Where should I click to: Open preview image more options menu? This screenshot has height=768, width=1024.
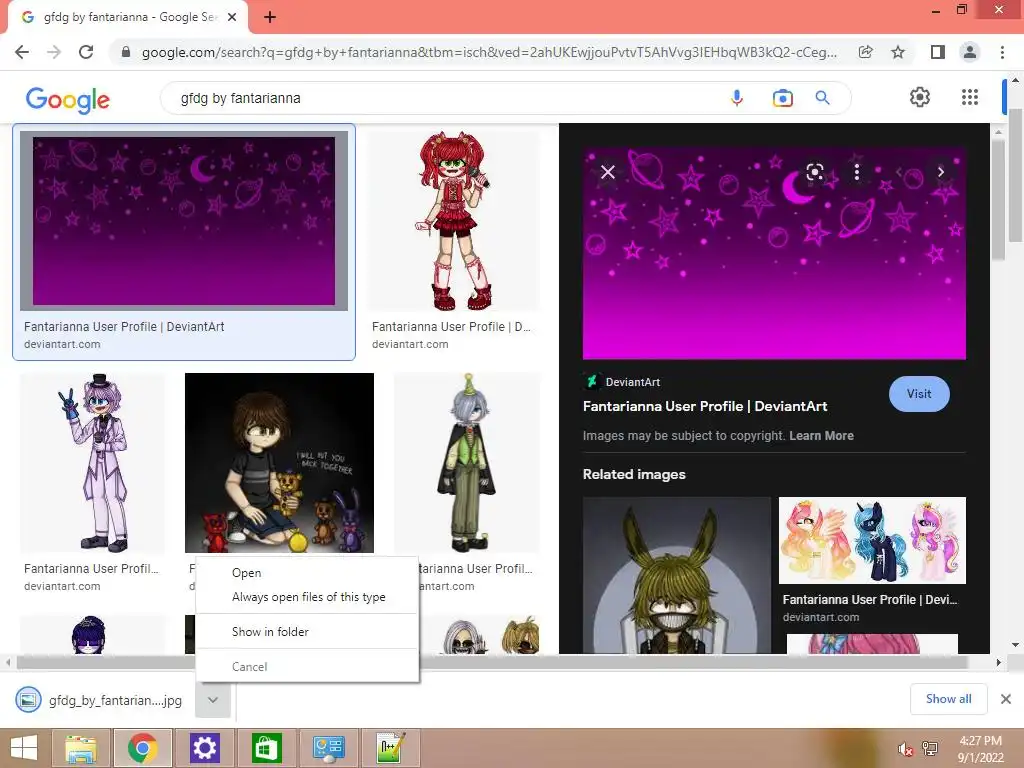point(857,172)
